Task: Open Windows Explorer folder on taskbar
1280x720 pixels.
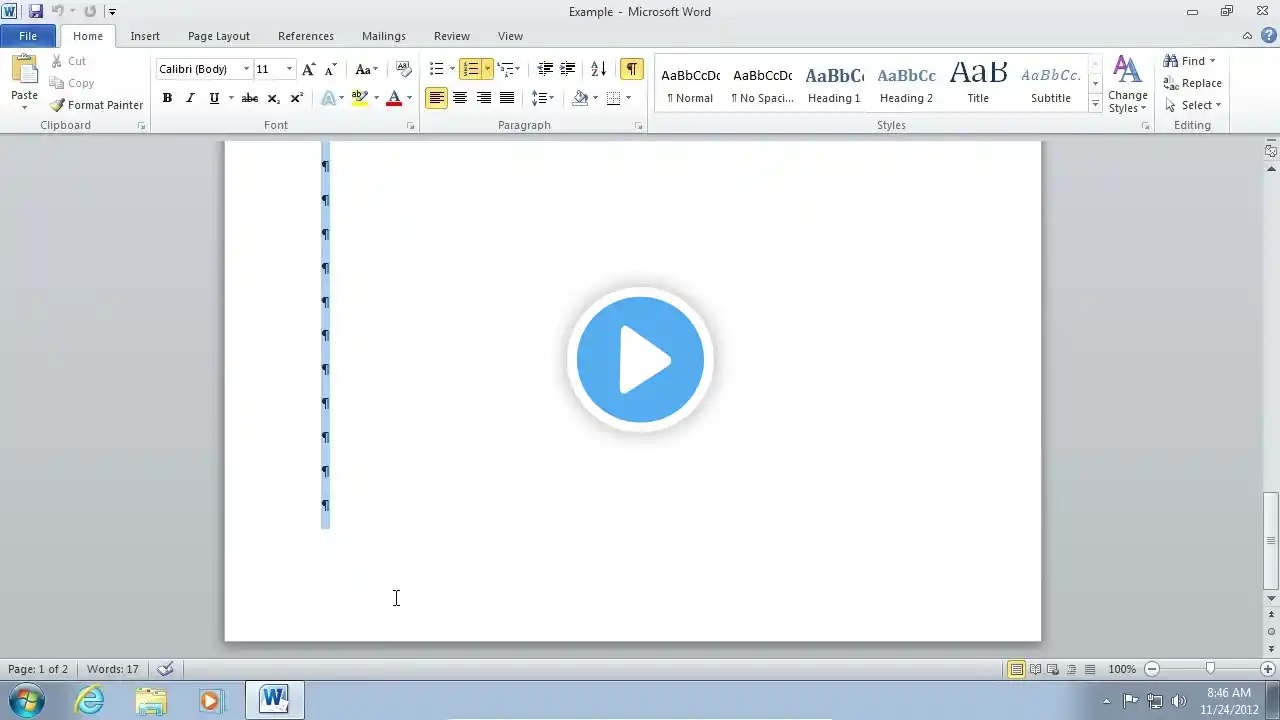Action: point(151,700)
